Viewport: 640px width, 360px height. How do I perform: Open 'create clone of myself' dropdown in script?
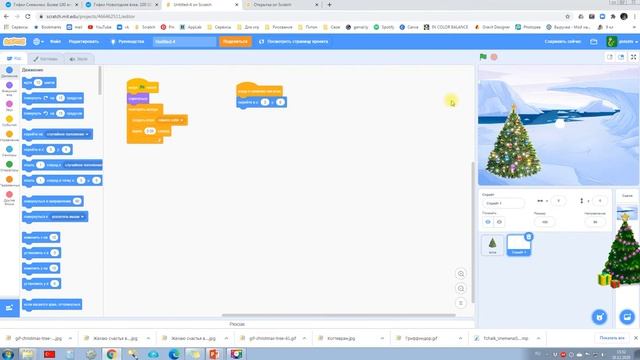pyautogui.click(x=171, y=120)
